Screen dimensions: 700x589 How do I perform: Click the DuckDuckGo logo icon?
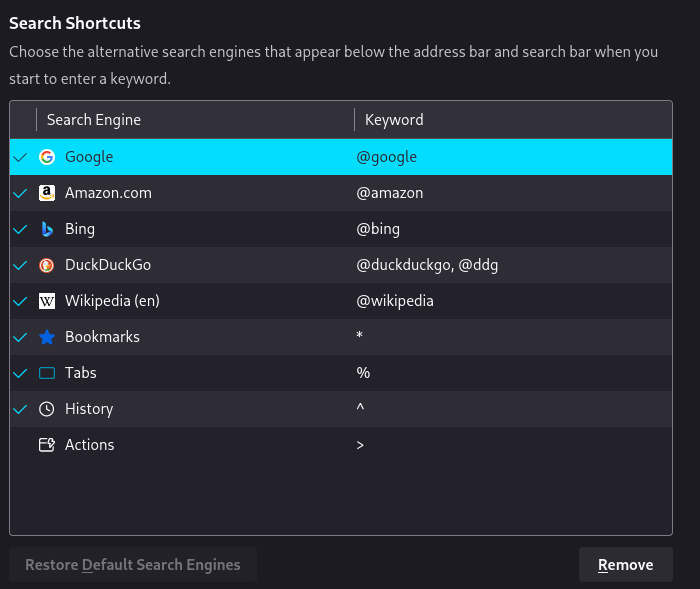coord(47,265)
